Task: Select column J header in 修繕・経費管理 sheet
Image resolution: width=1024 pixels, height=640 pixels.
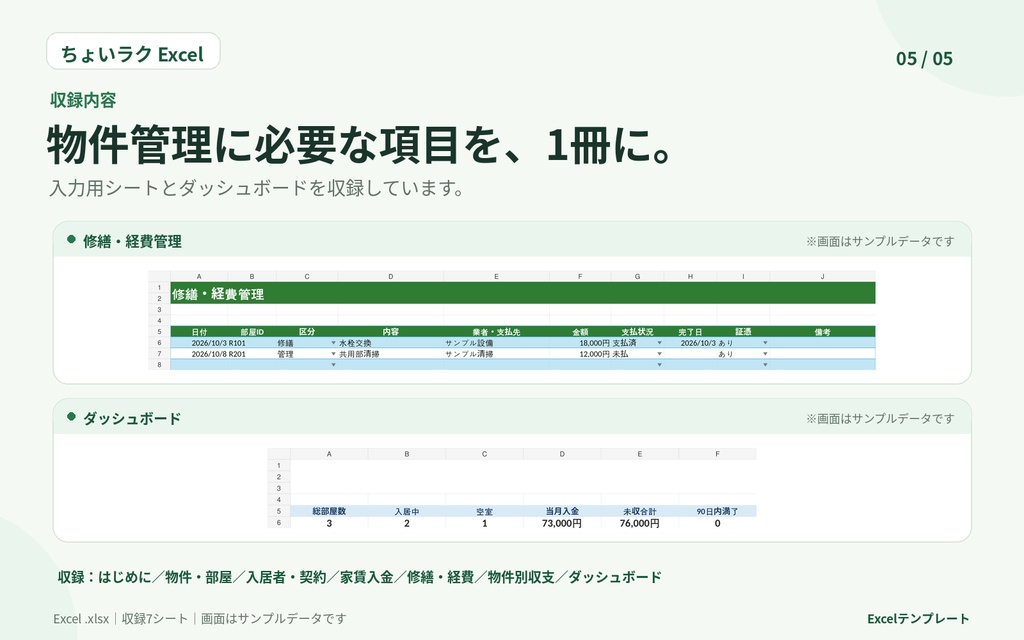Action: 822,276
